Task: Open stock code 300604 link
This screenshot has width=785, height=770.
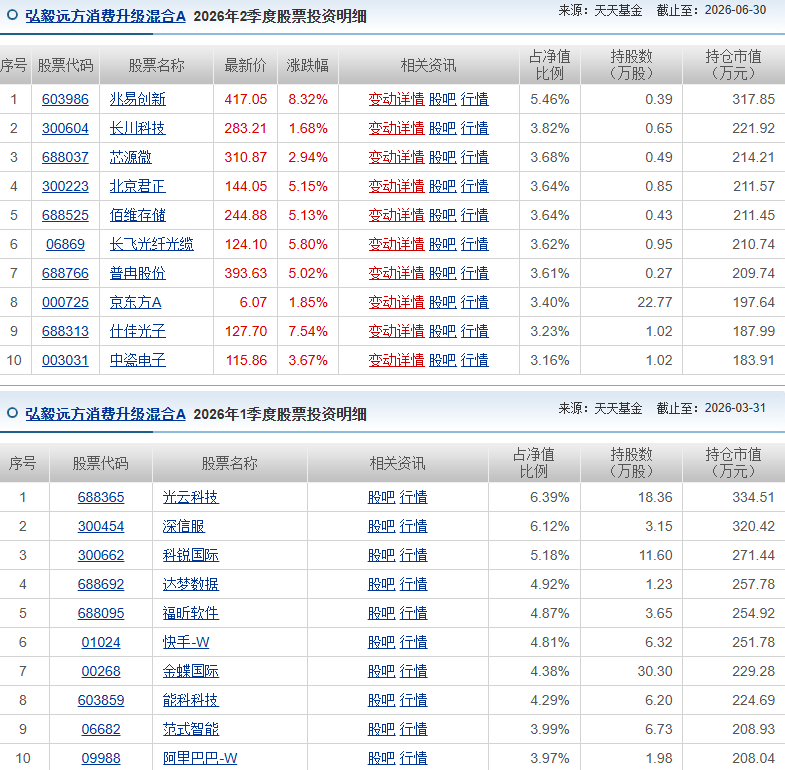Action: [x=65, y=128]
